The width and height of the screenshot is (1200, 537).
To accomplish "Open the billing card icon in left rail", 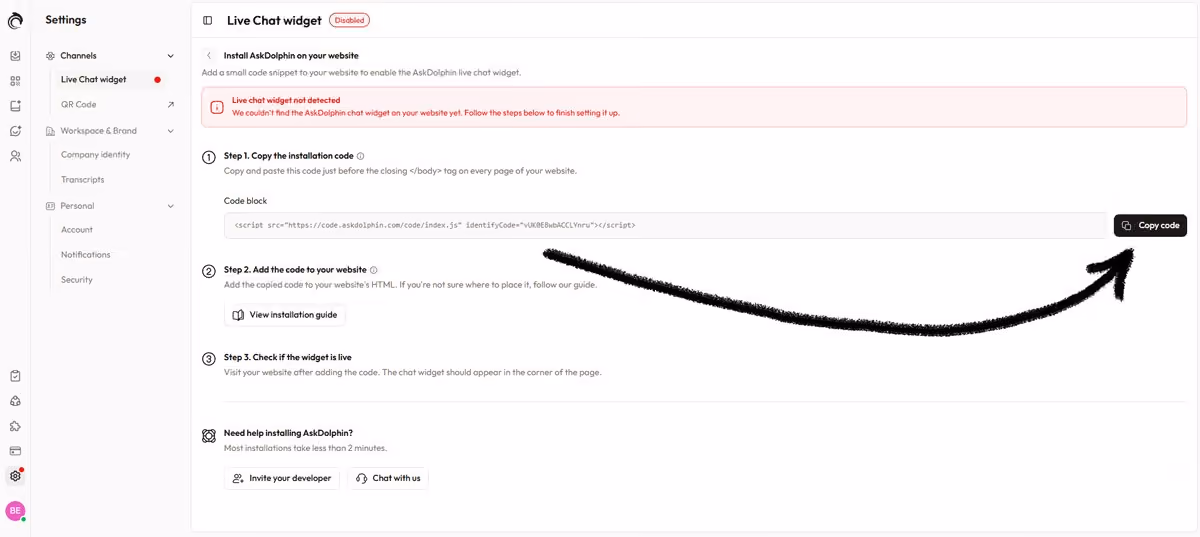I will pyautogui.click(x=15, y=451).
